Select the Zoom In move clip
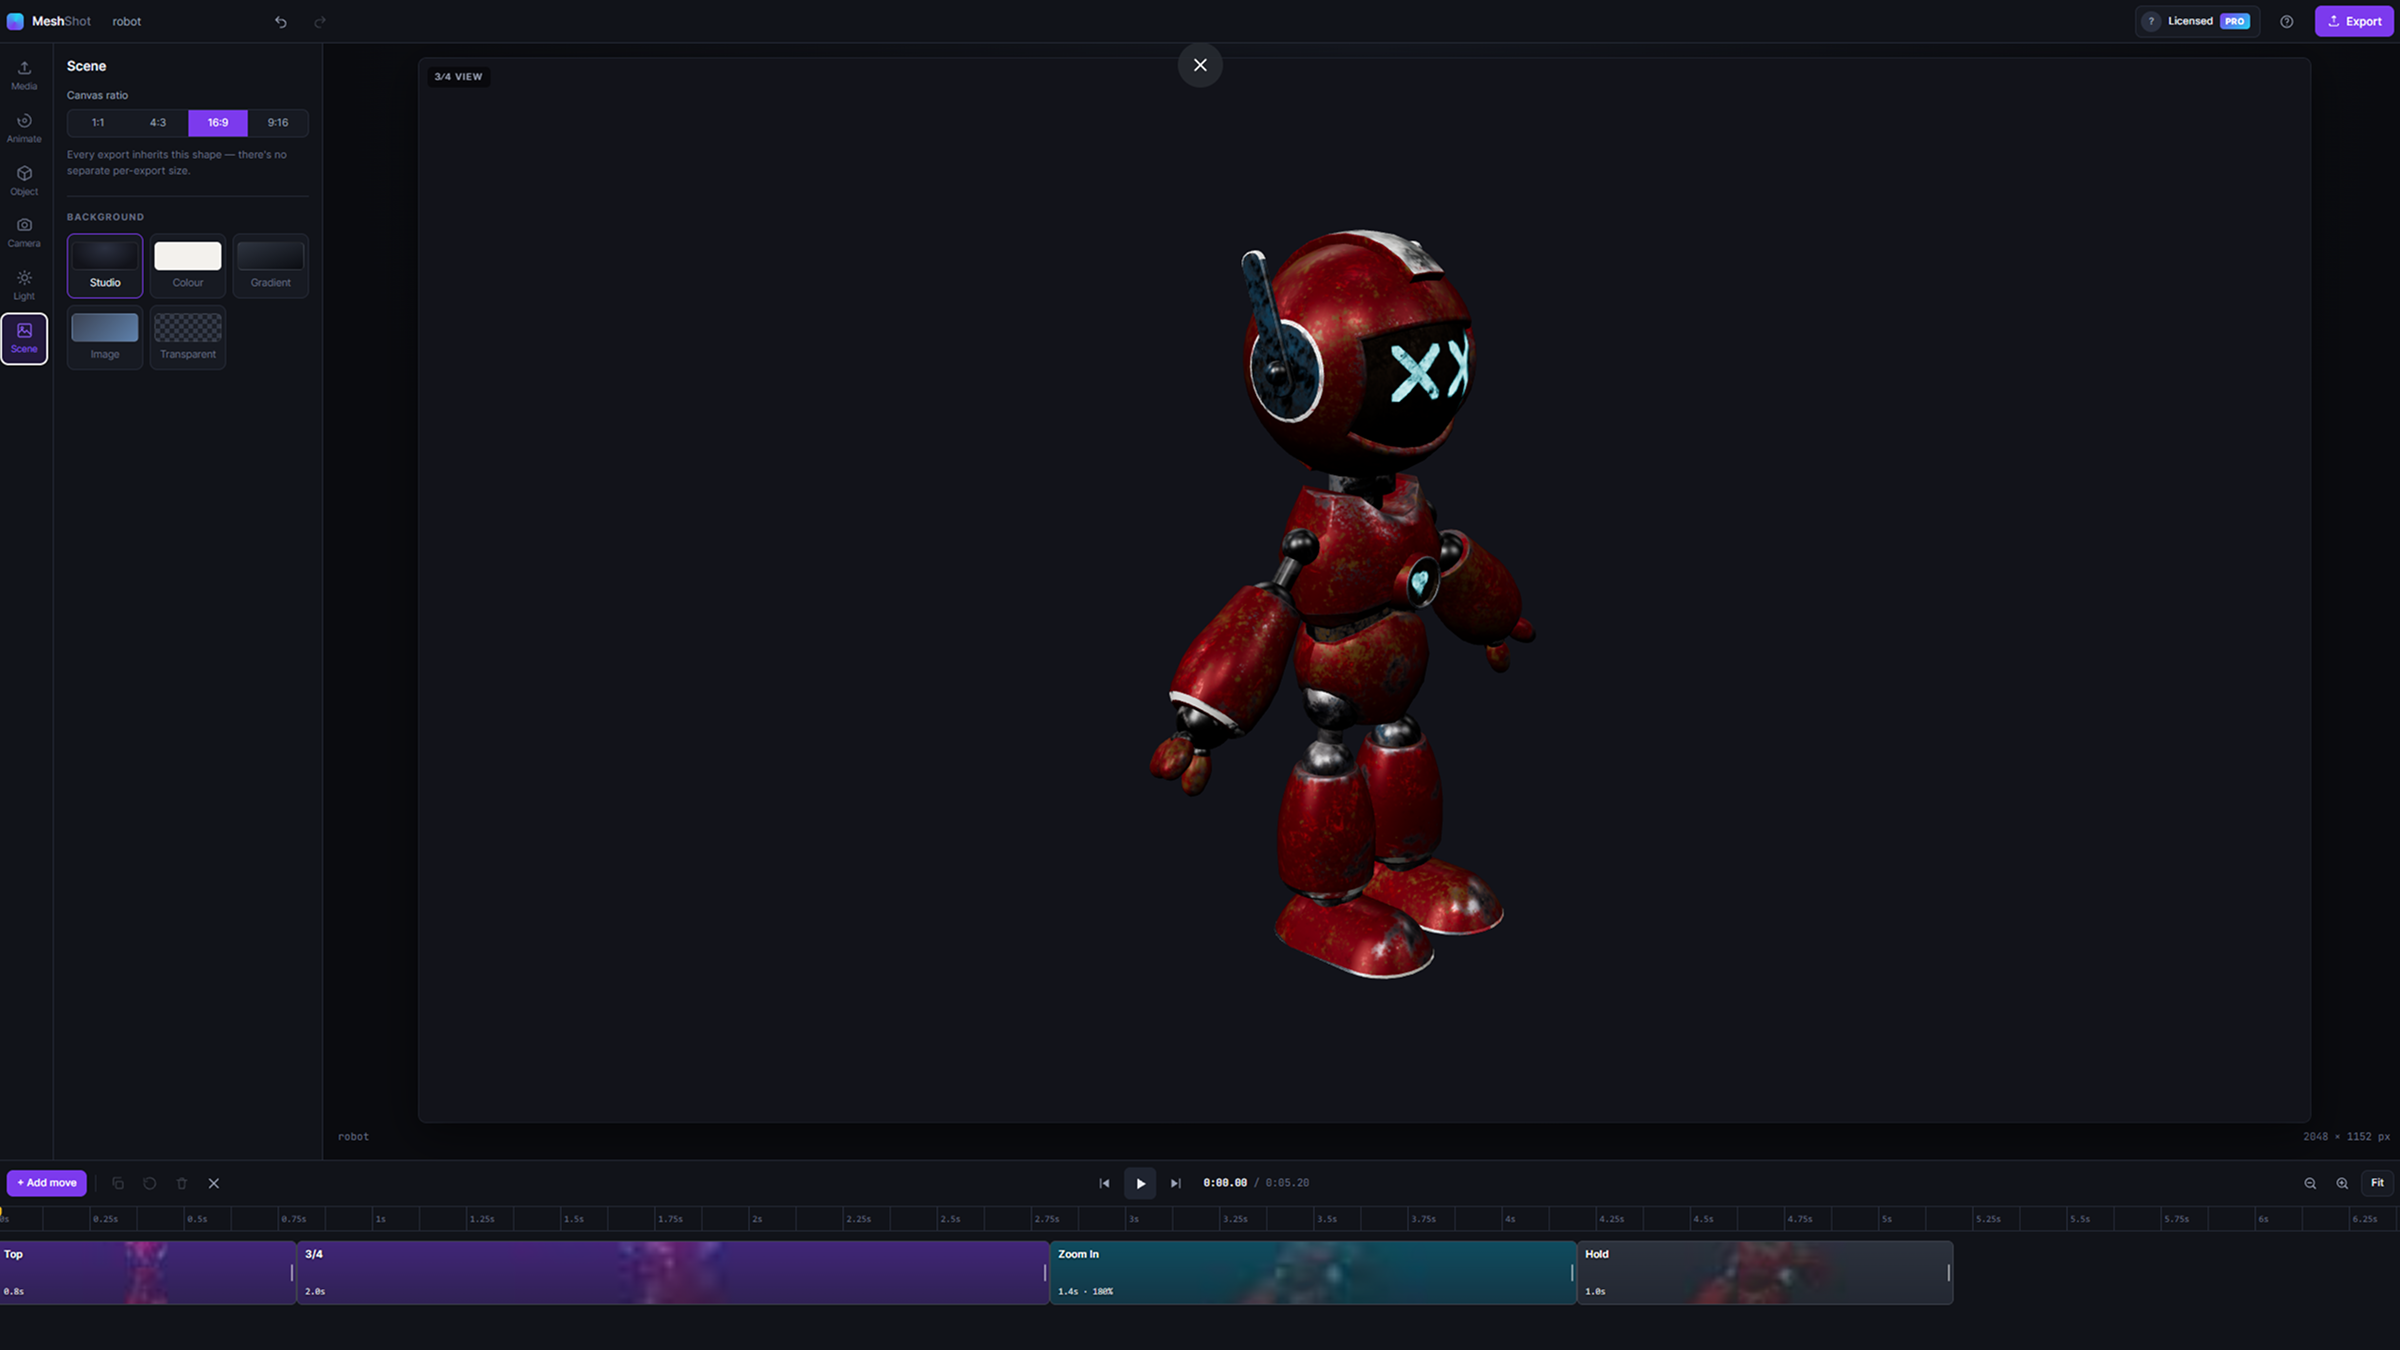 click(1313, 1272)
